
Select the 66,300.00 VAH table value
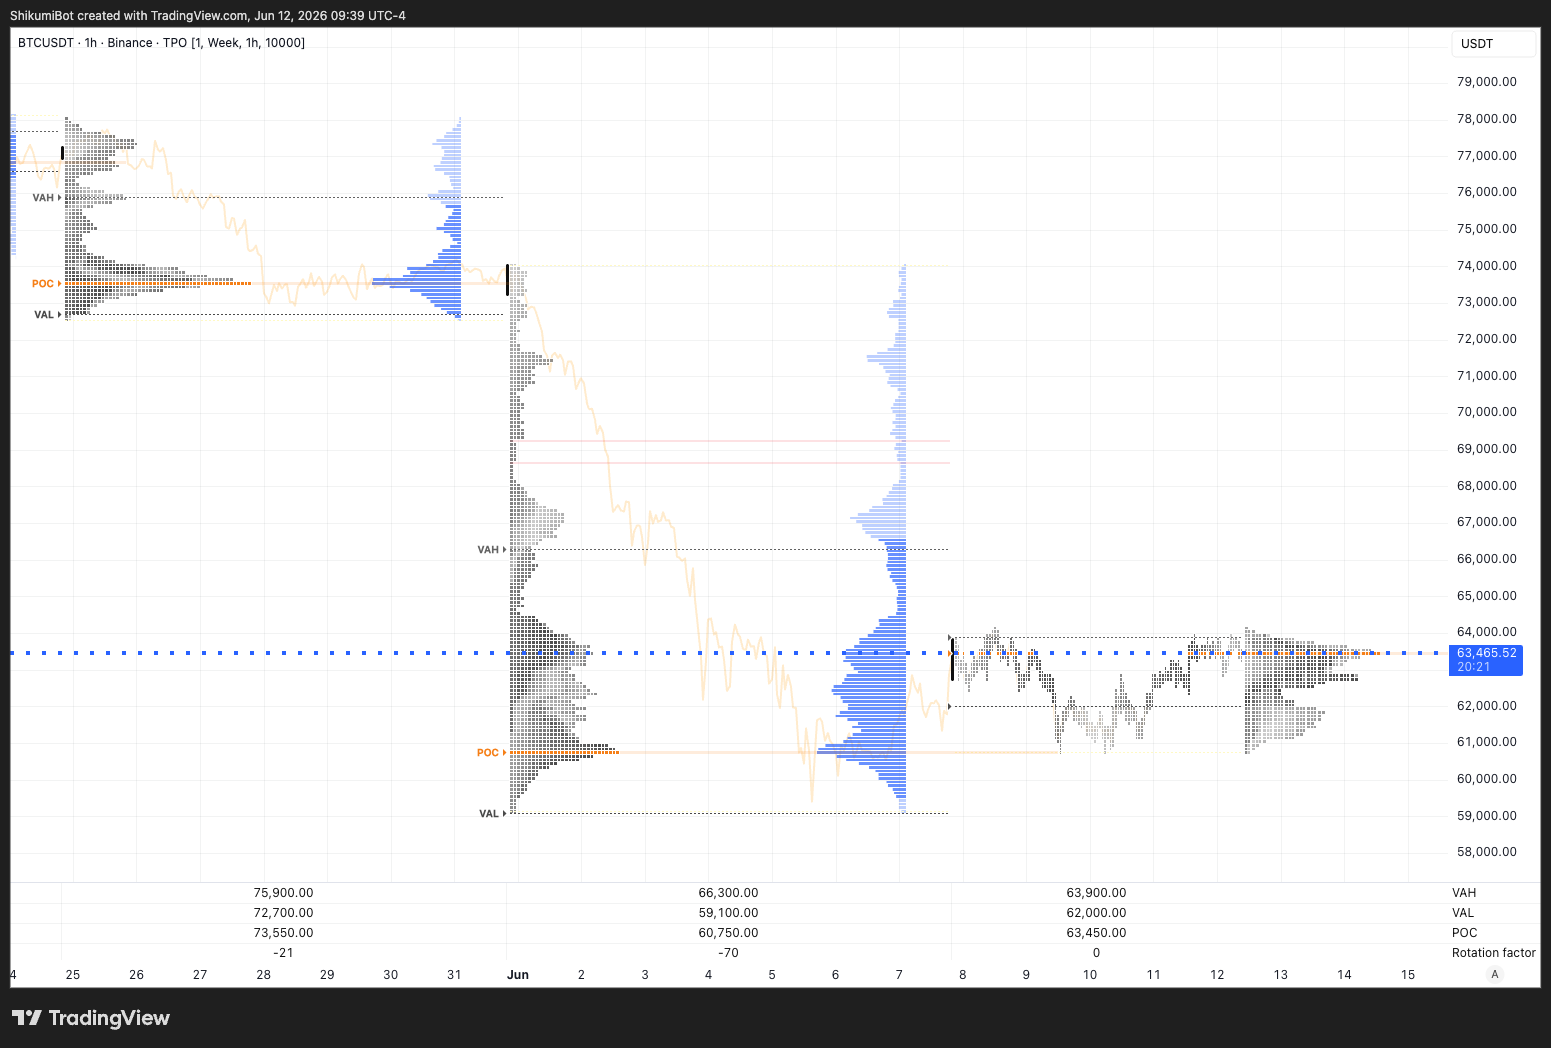pos(728,893)
